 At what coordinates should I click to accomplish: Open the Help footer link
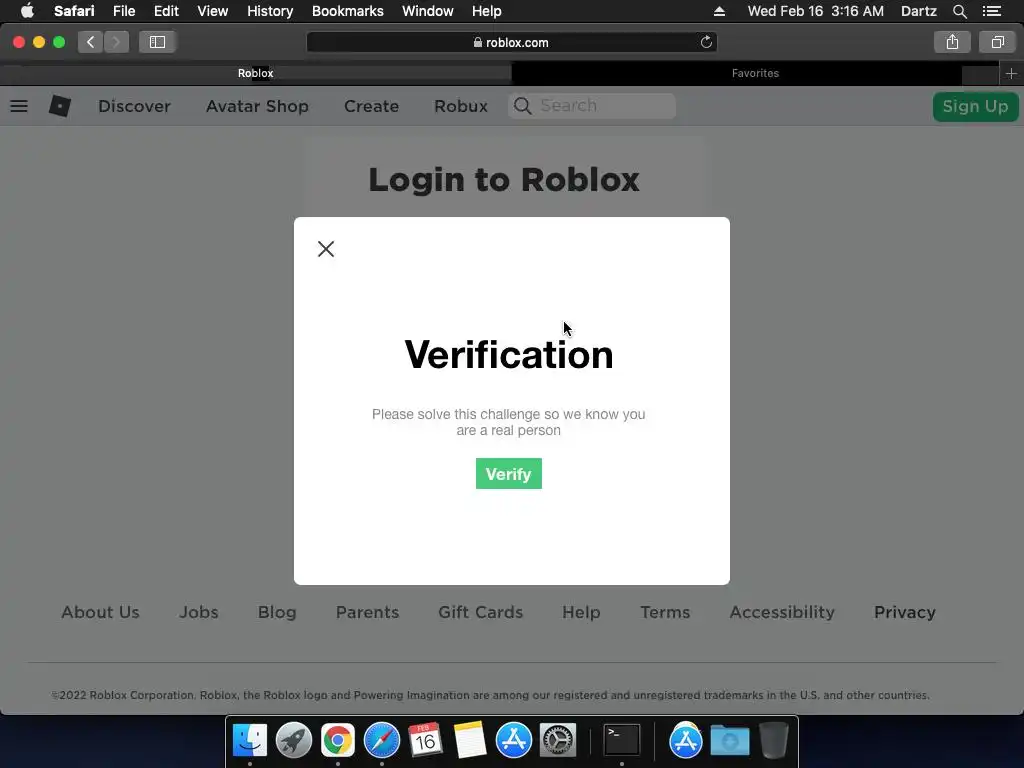[x=581, y=612]
